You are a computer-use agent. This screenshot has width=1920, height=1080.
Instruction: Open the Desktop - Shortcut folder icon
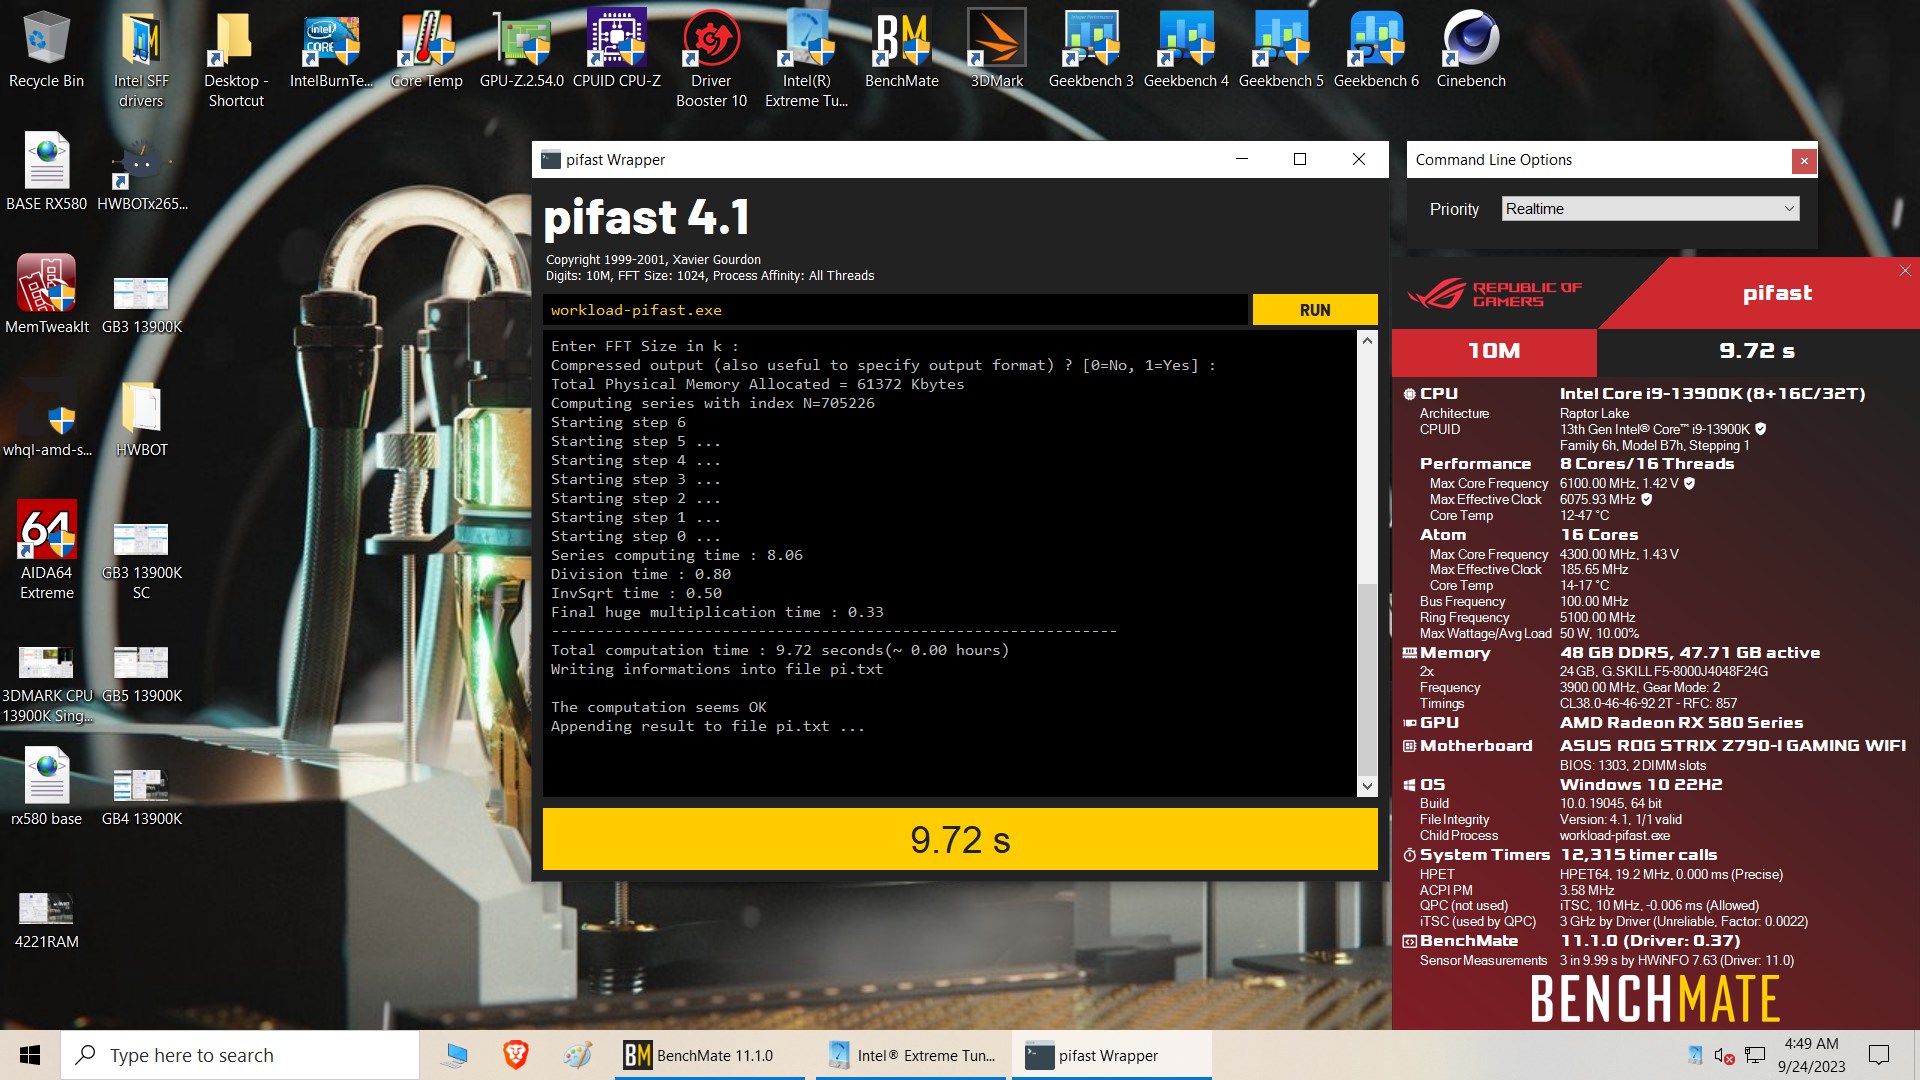point(236,58)
